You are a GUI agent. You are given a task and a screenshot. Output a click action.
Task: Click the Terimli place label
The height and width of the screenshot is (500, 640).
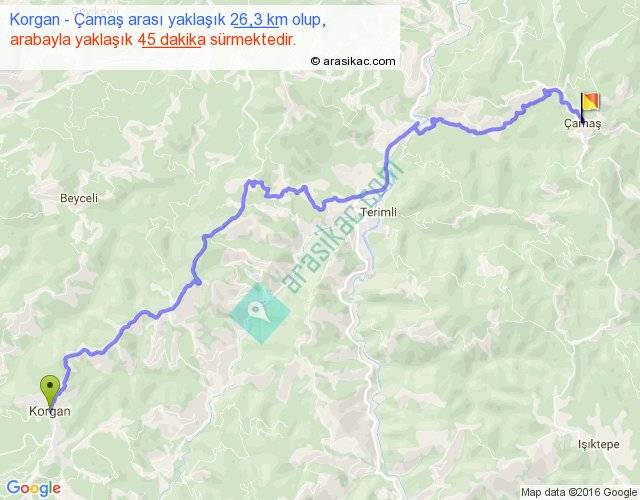[378, 212]
